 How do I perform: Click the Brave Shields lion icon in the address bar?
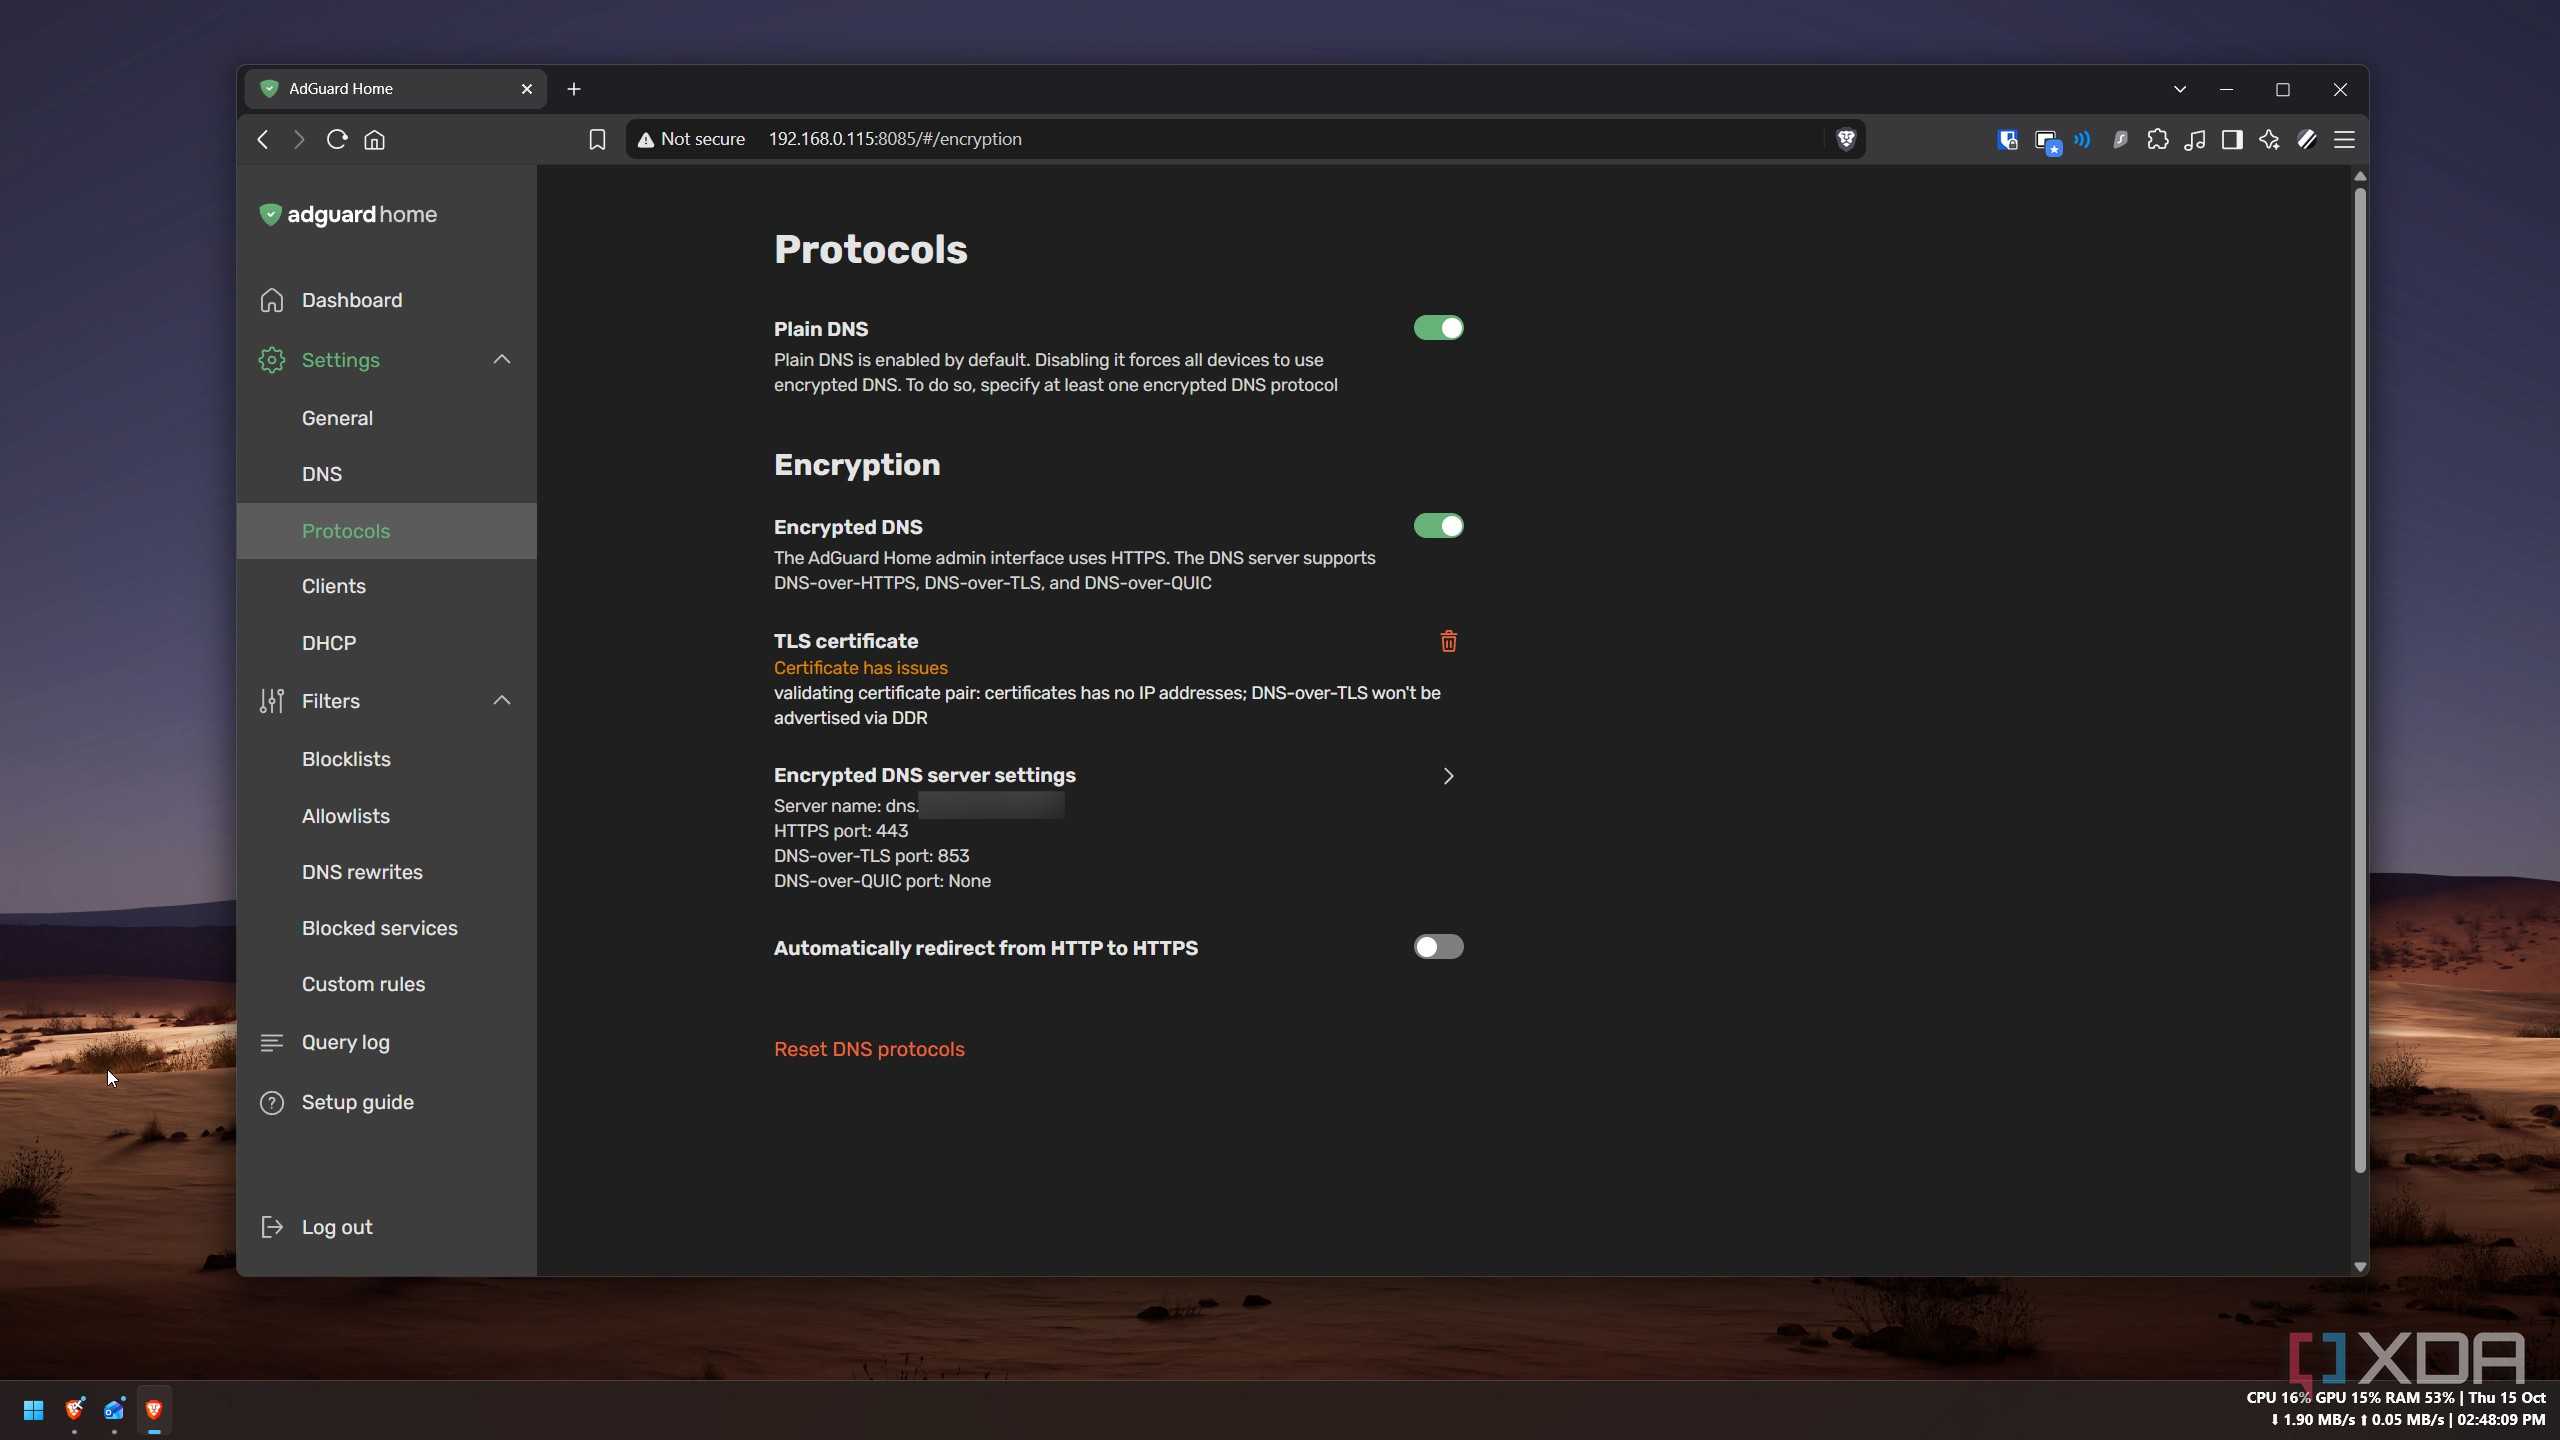coord(1846,139)
